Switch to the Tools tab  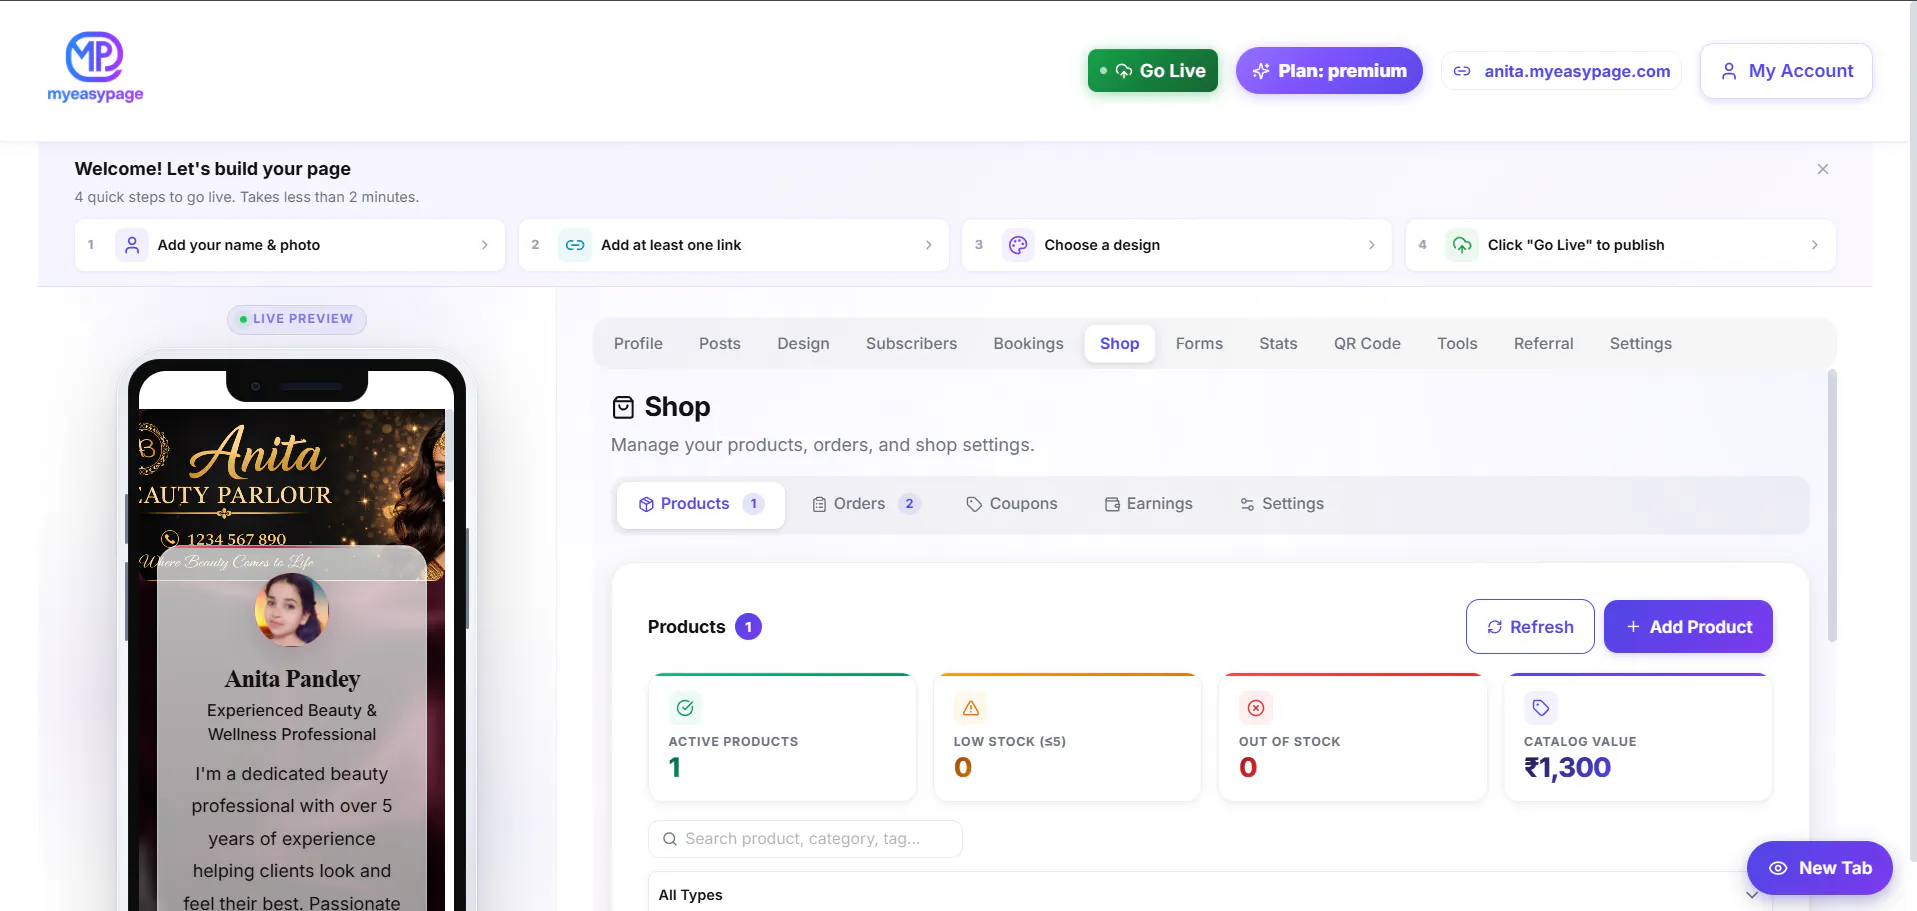[x=1457, y=344]
